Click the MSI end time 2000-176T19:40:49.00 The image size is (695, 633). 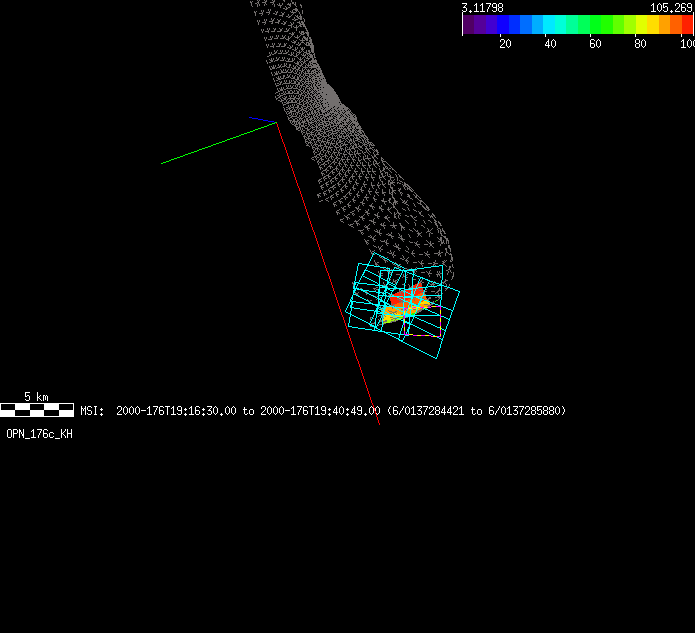point(320,411)
